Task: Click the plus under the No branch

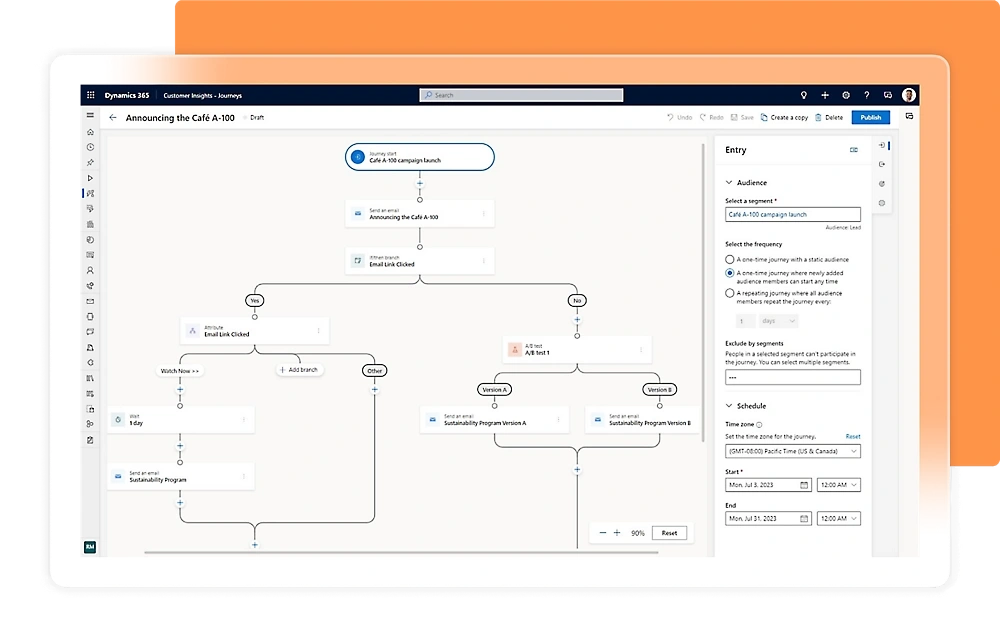Action: point(577,320)
